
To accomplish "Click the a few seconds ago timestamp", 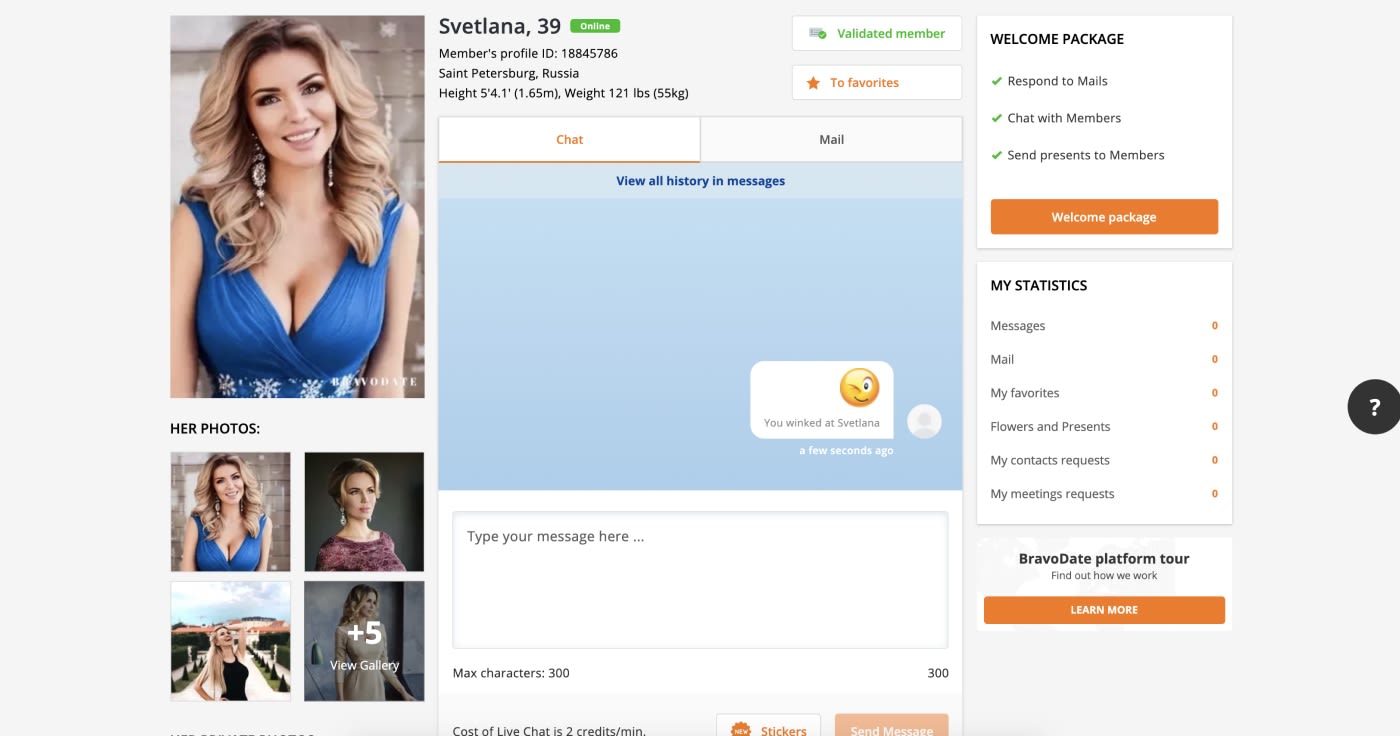I will [846, 451].
